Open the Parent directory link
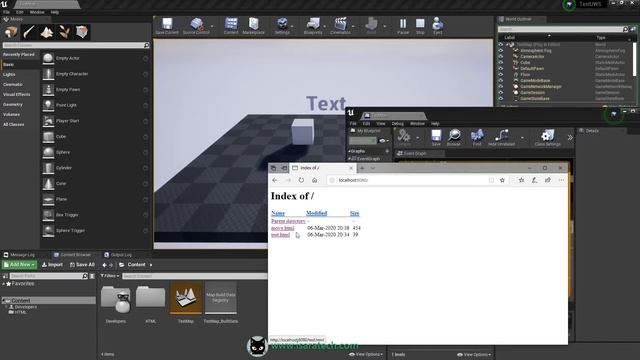This screenshot has height=360, width=640. [288, 221]
